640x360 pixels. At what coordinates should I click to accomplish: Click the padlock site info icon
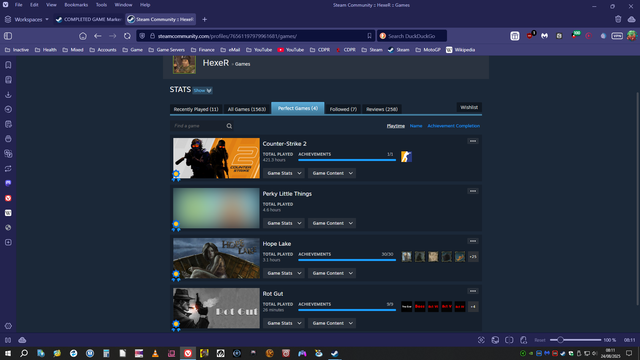[152, 36]
